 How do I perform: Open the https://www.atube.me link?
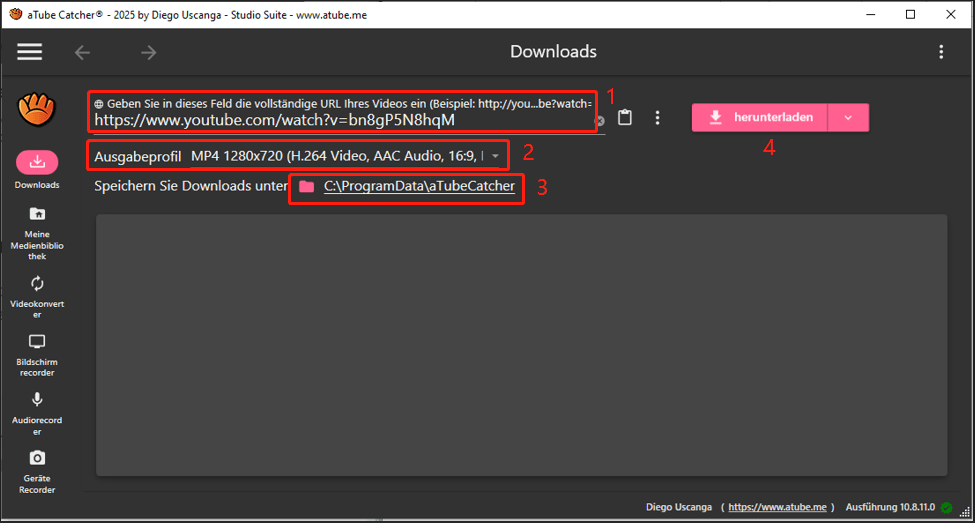click(x=777, y=507)
